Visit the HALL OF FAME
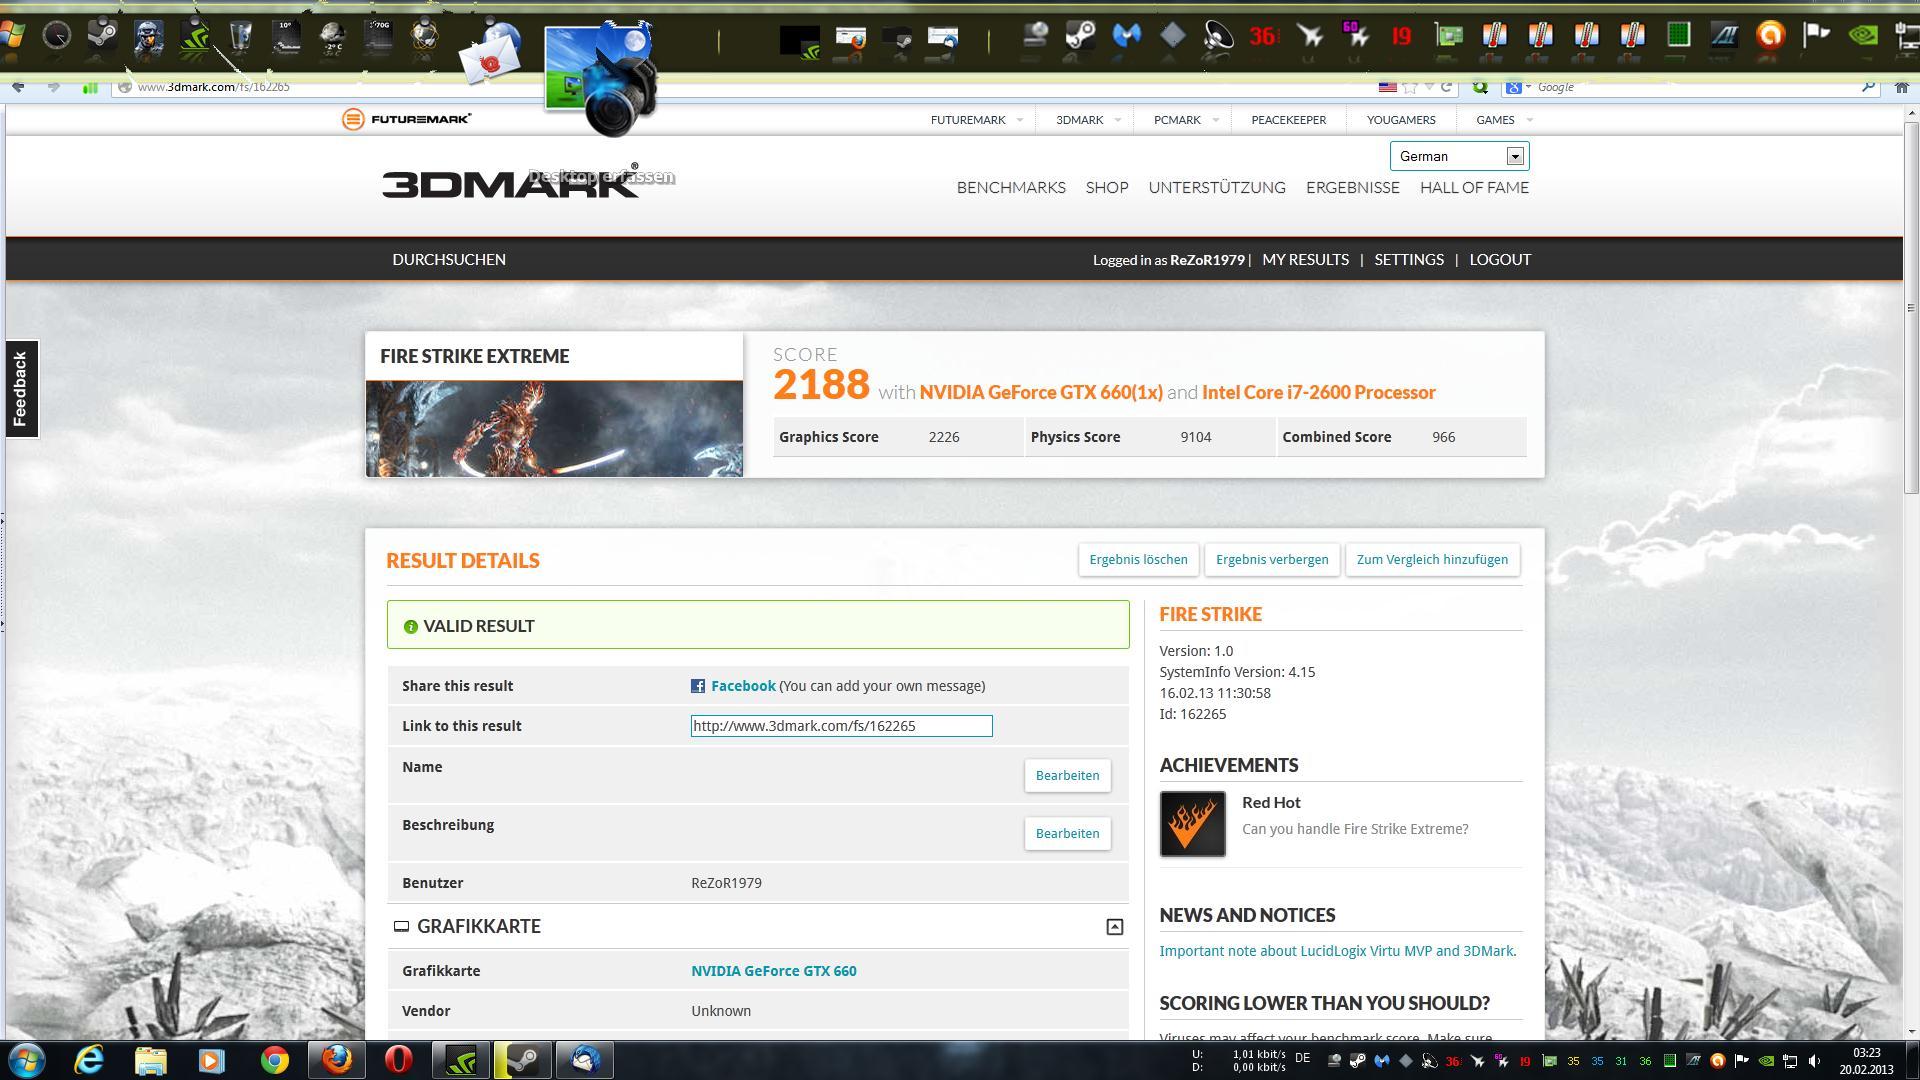 pyautogui.click(x=1474, y=188)
